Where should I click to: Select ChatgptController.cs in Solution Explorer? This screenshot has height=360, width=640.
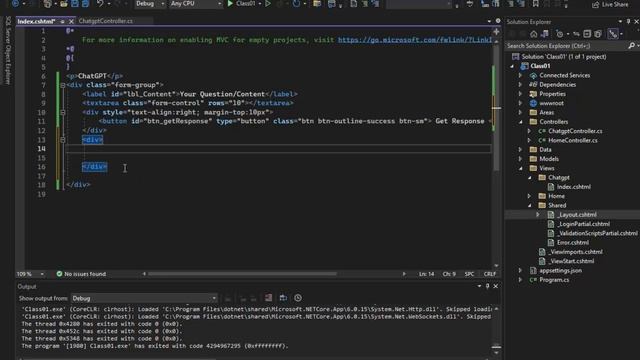point(575,131)
